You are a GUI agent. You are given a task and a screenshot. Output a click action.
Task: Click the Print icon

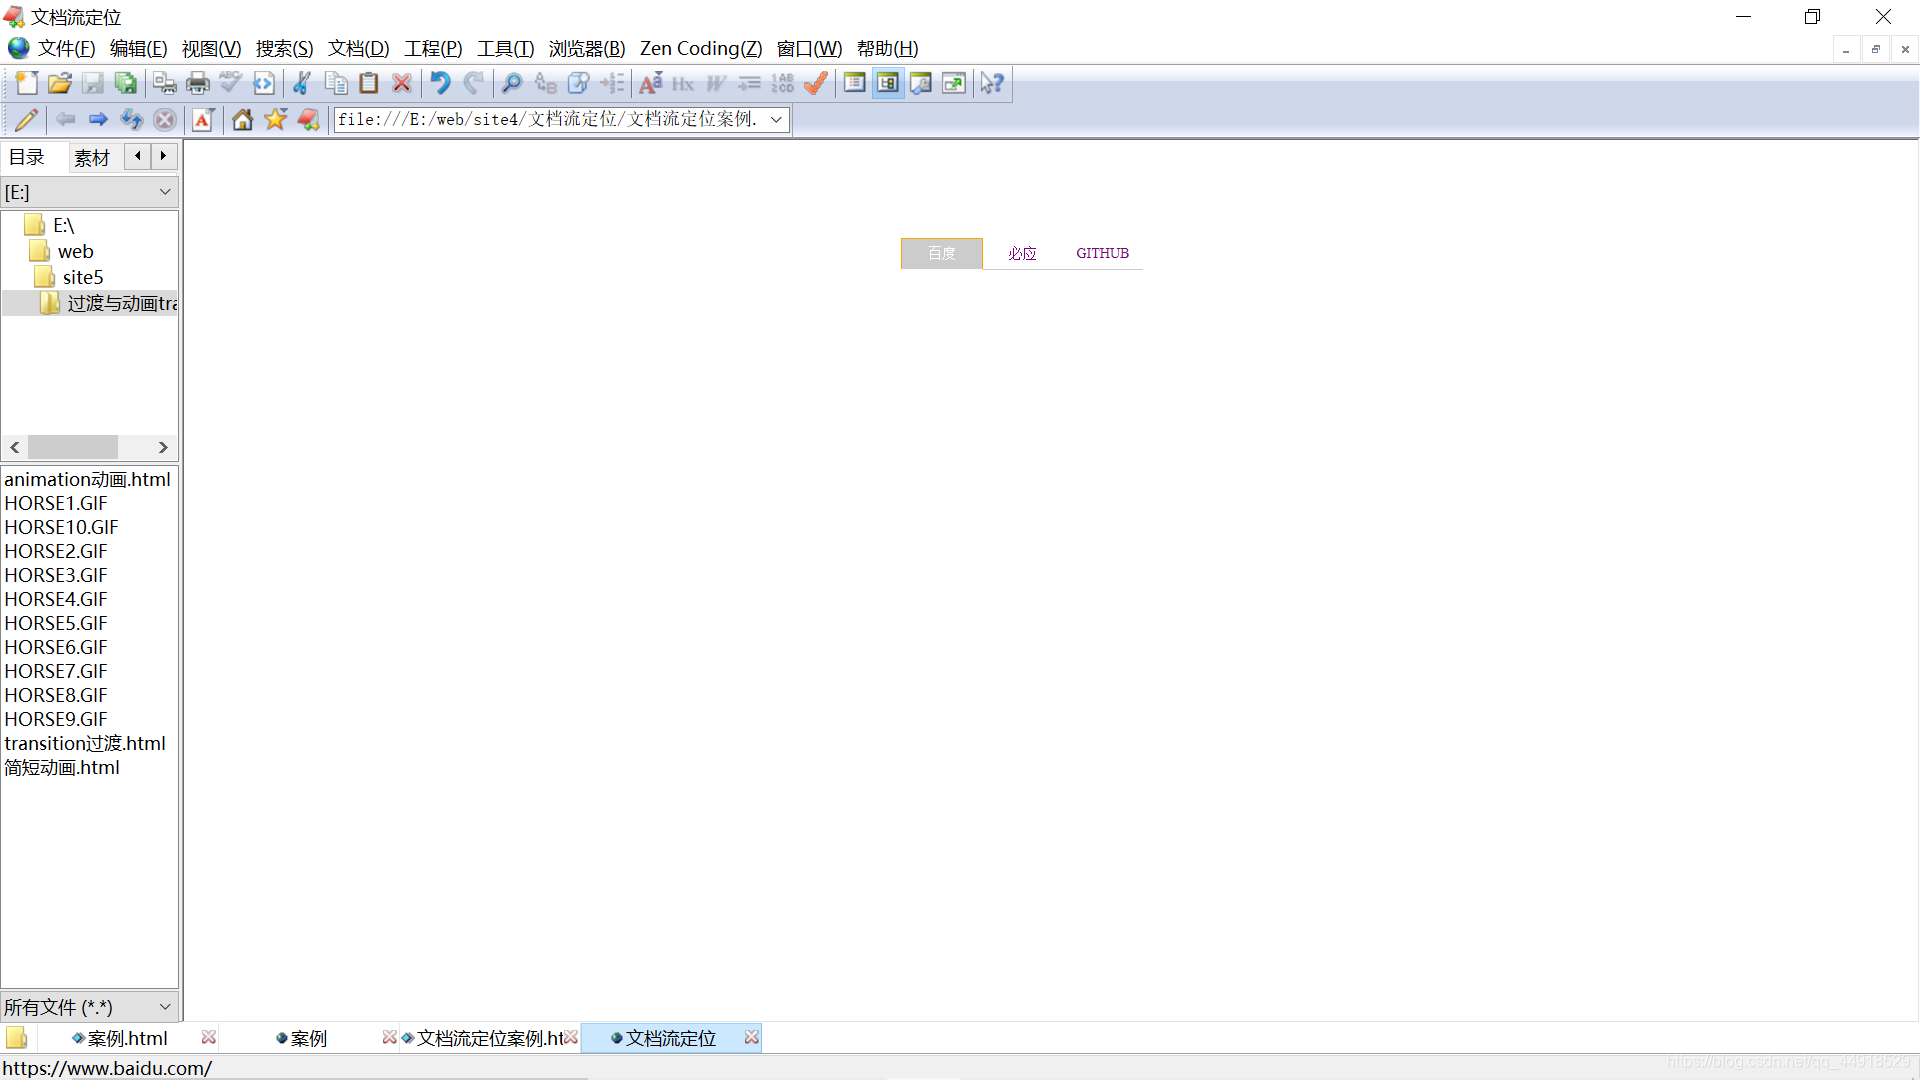click(x=198, y=84)
